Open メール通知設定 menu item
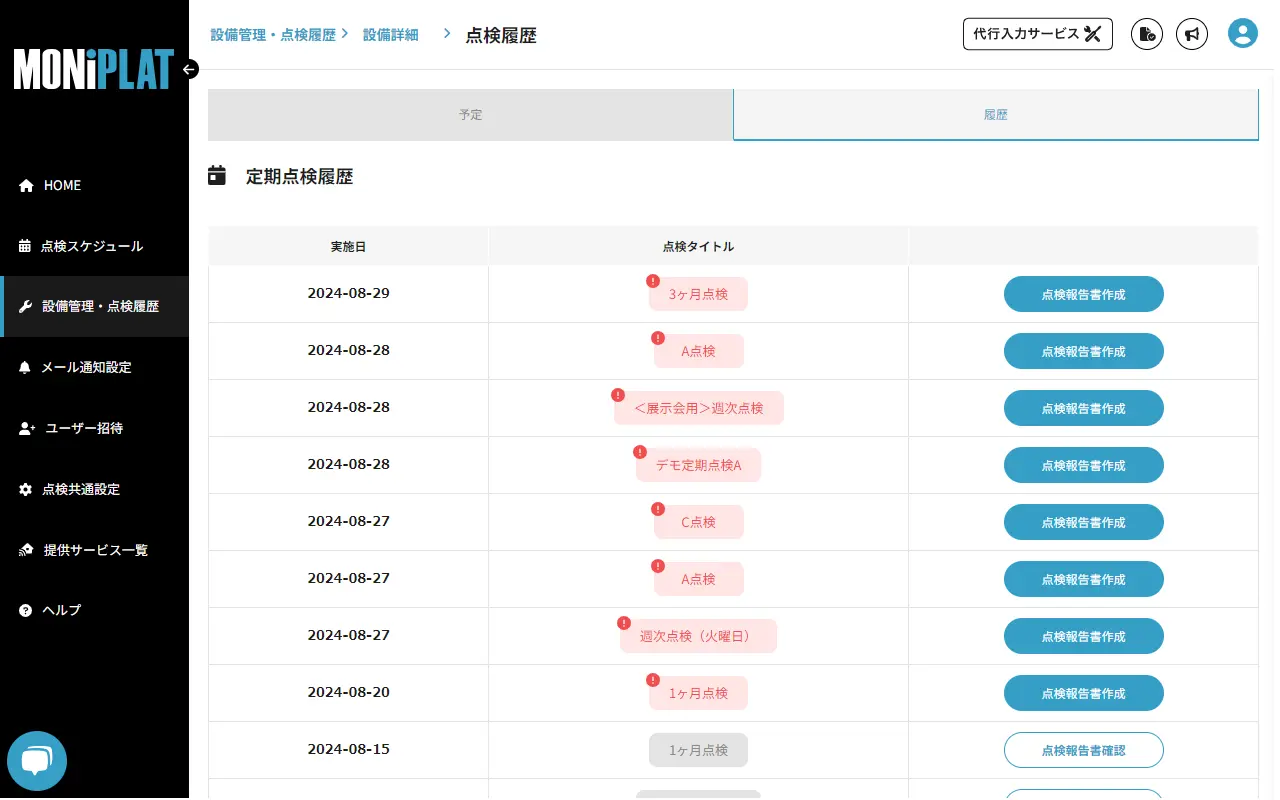 86,367
